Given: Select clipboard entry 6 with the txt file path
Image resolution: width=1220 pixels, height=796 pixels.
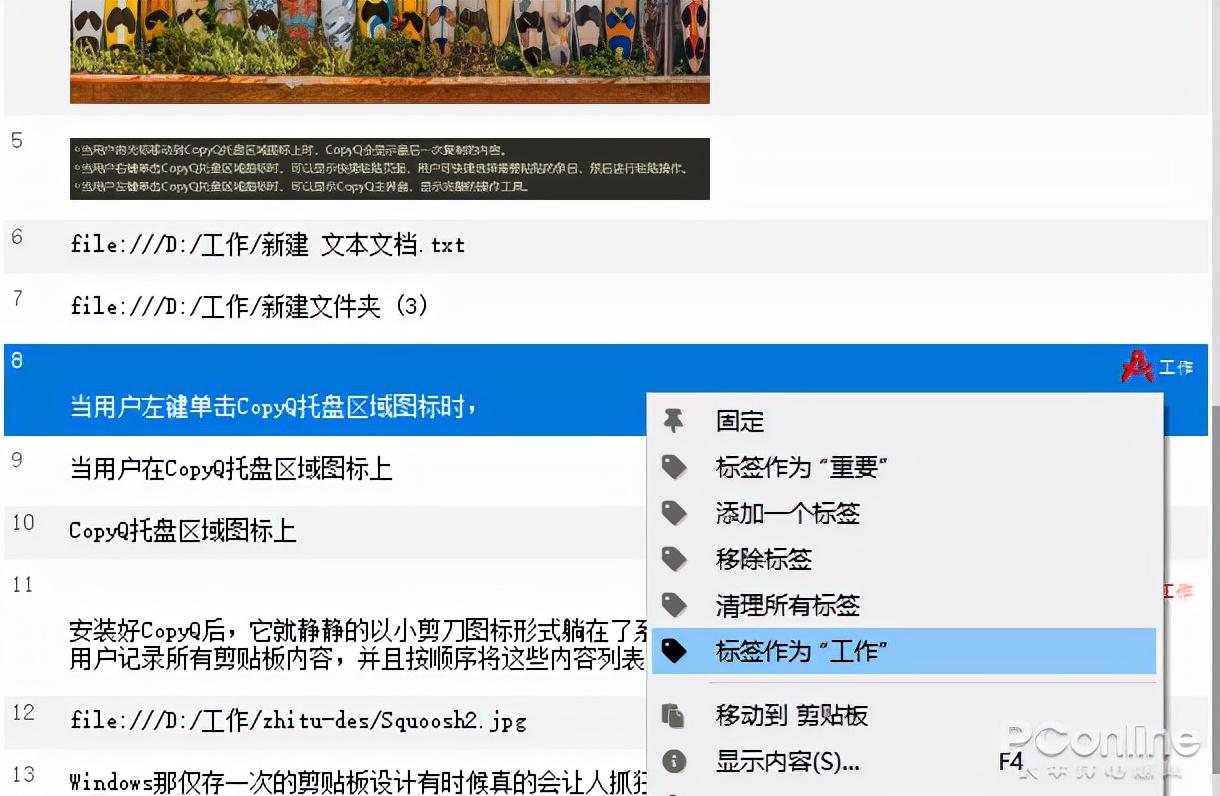Looking at the screenshot, I should tap(265, 245).
